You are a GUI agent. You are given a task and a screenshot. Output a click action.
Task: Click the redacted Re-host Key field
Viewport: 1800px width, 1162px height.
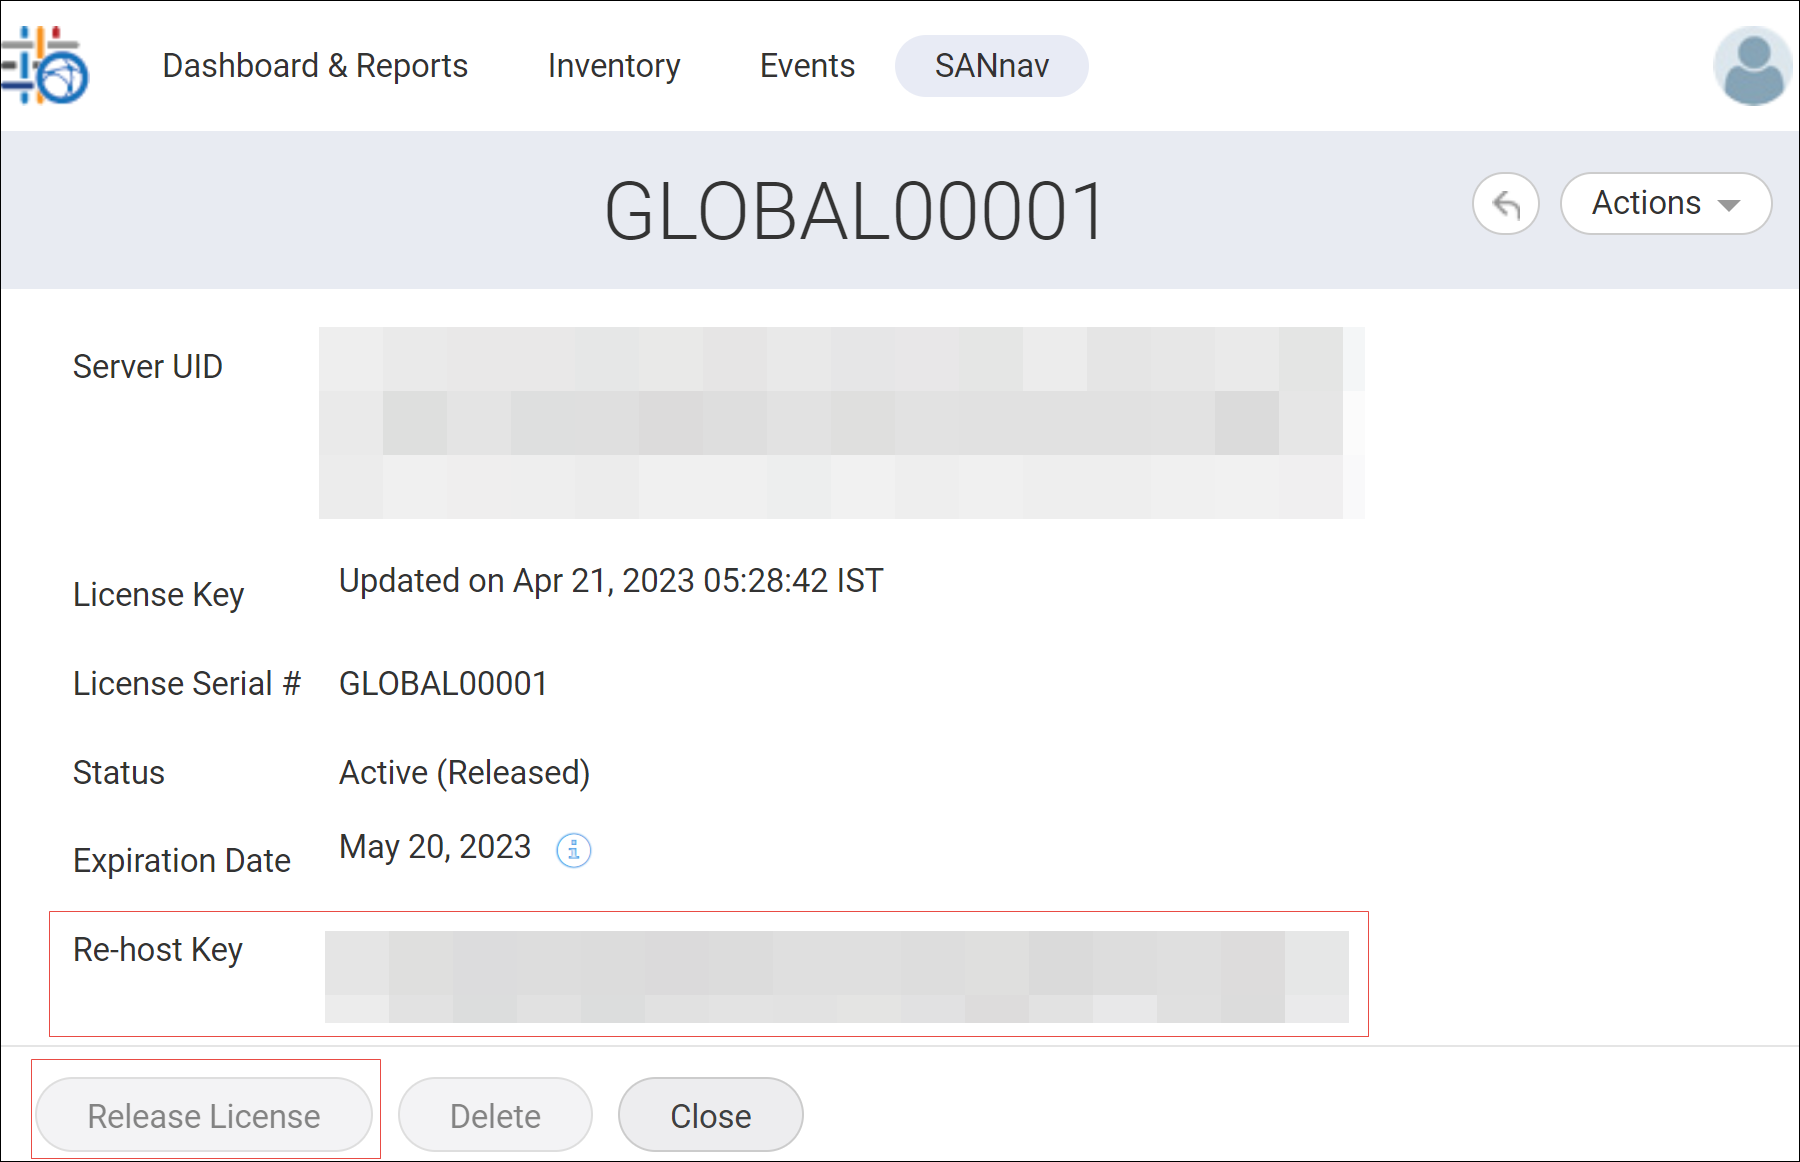click(x=840, y=975)
